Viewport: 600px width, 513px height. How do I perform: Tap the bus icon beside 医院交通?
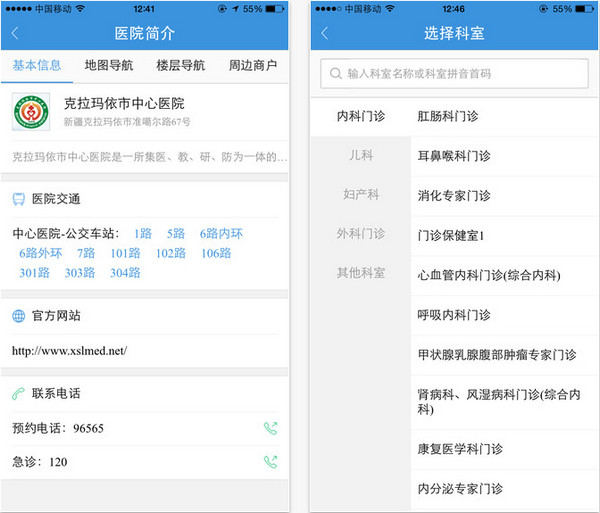[18, 199]
